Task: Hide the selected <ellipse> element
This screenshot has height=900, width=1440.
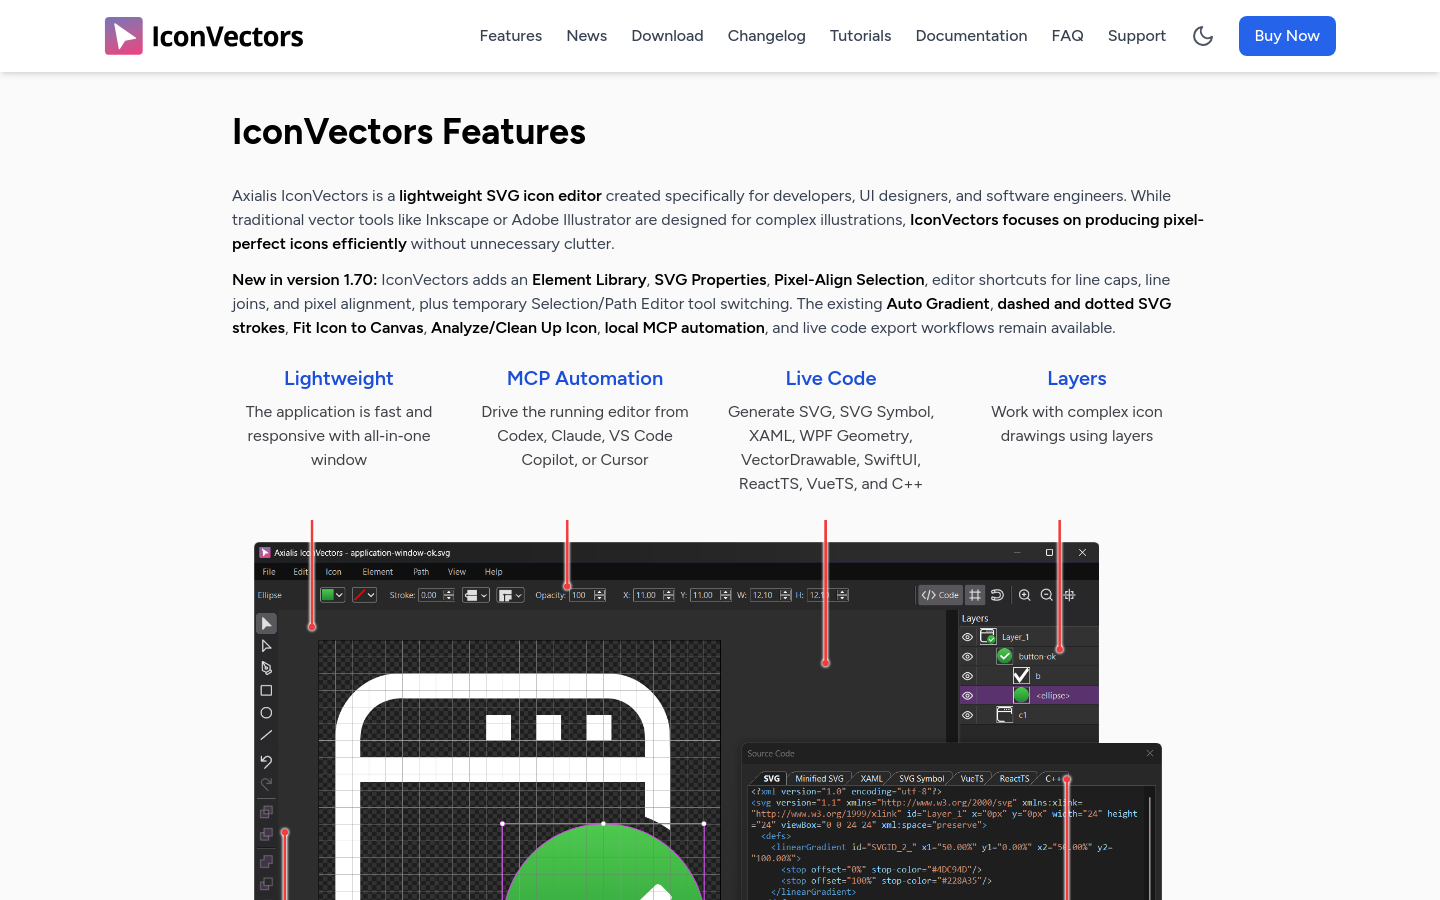Action: click(x=967, y=696)
